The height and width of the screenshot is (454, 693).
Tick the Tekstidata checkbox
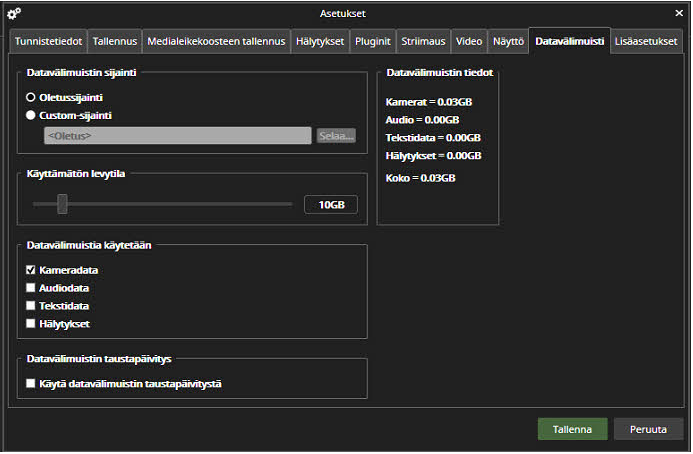(x=31, y=306)
